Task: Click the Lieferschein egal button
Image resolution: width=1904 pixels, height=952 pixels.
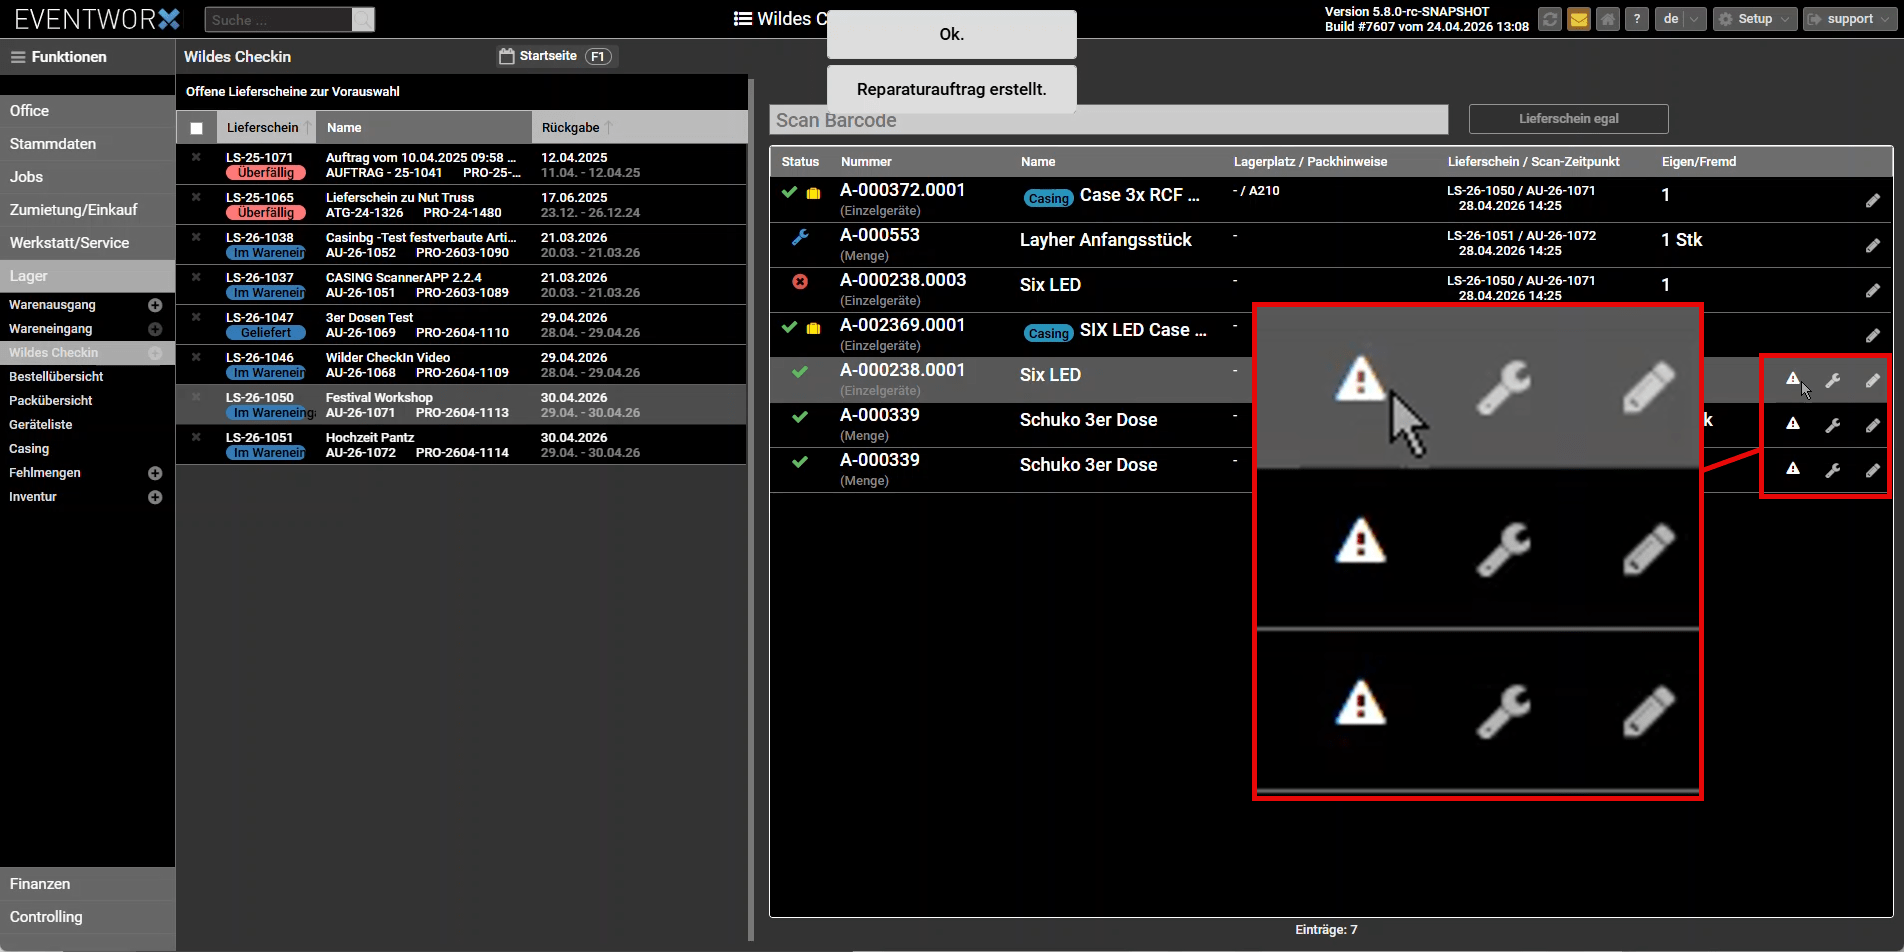Action: point(1568,119)
